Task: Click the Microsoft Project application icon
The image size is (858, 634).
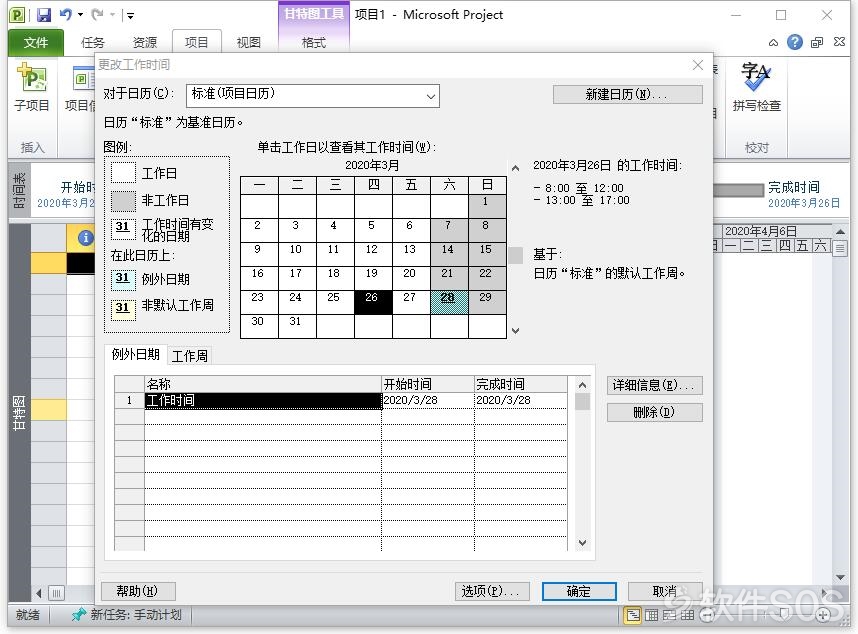Action: coord(18,15)
